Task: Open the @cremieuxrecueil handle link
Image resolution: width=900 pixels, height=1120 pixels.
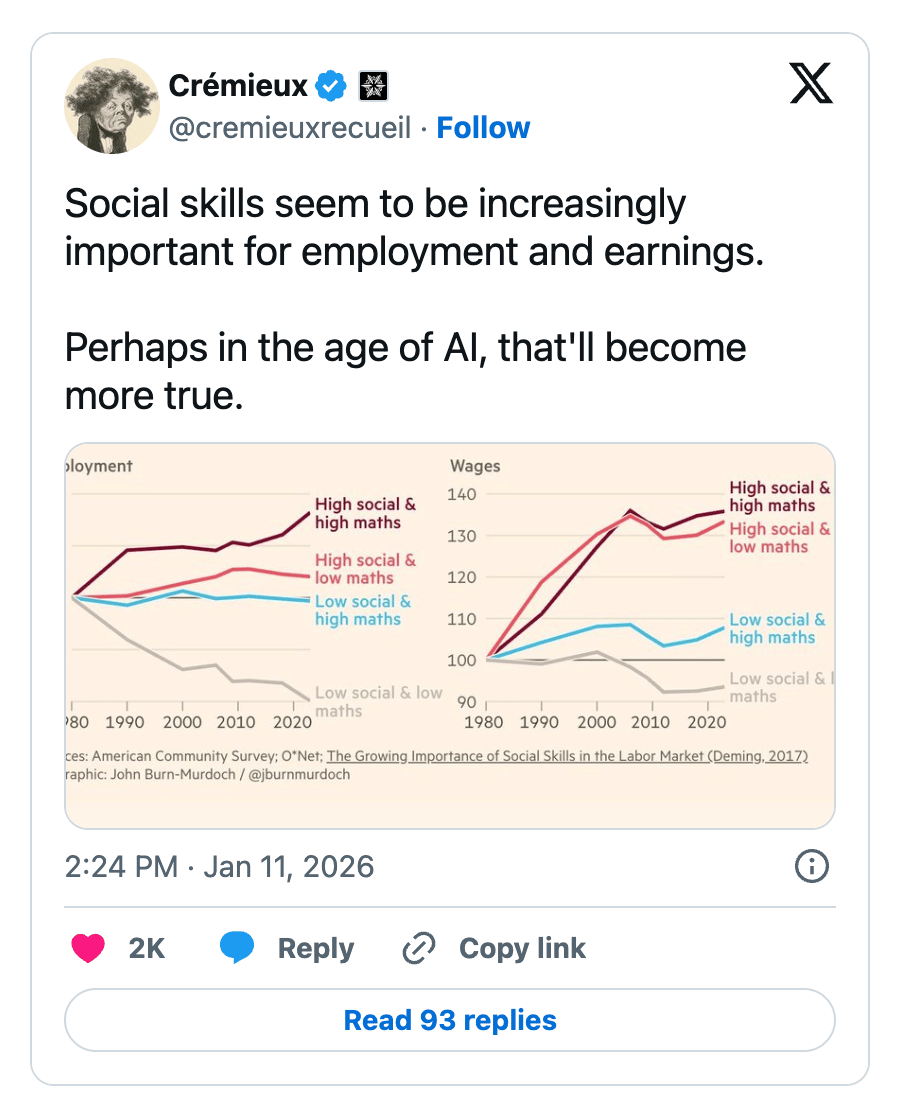Action: (289, 128)
